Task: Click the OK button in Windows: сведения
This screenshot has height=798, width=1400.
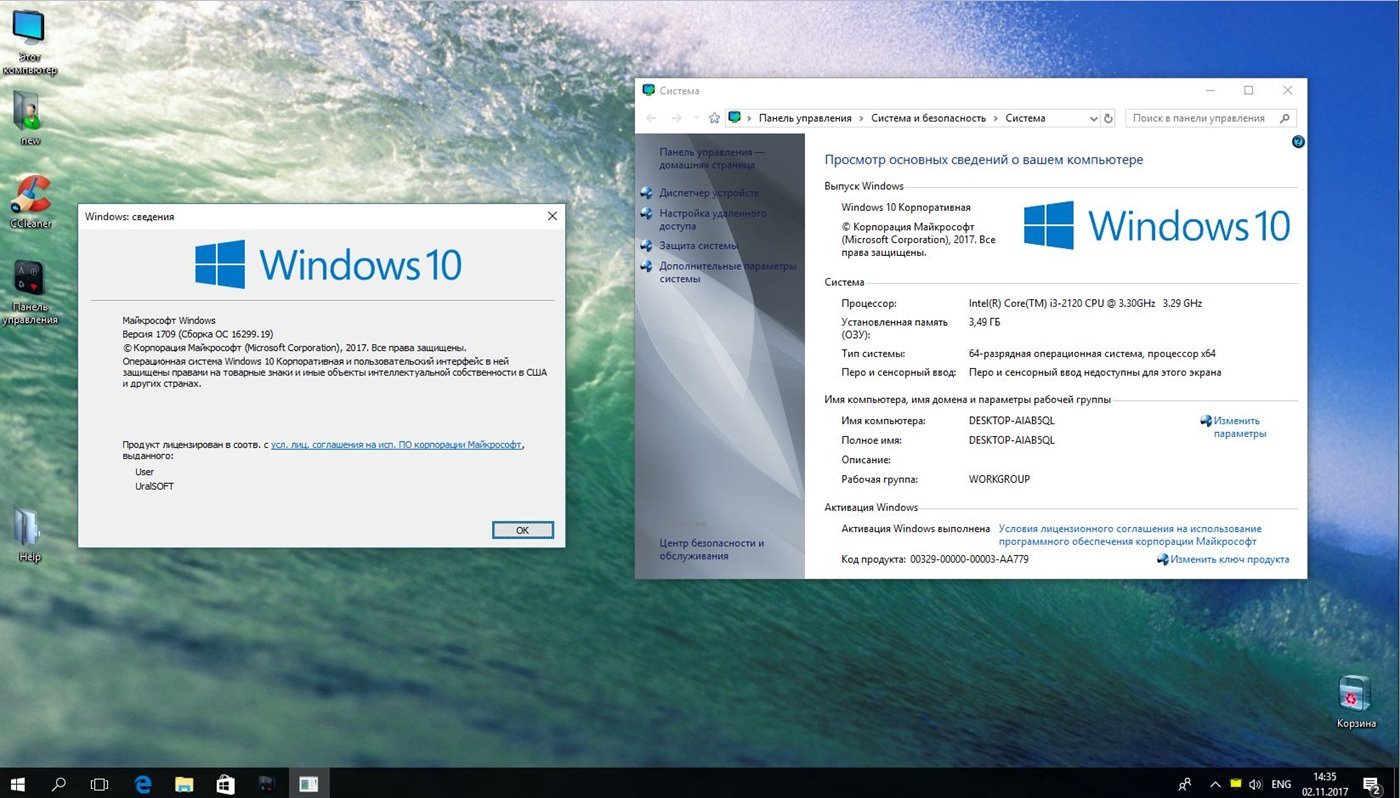Action: (x=522, y=530)
